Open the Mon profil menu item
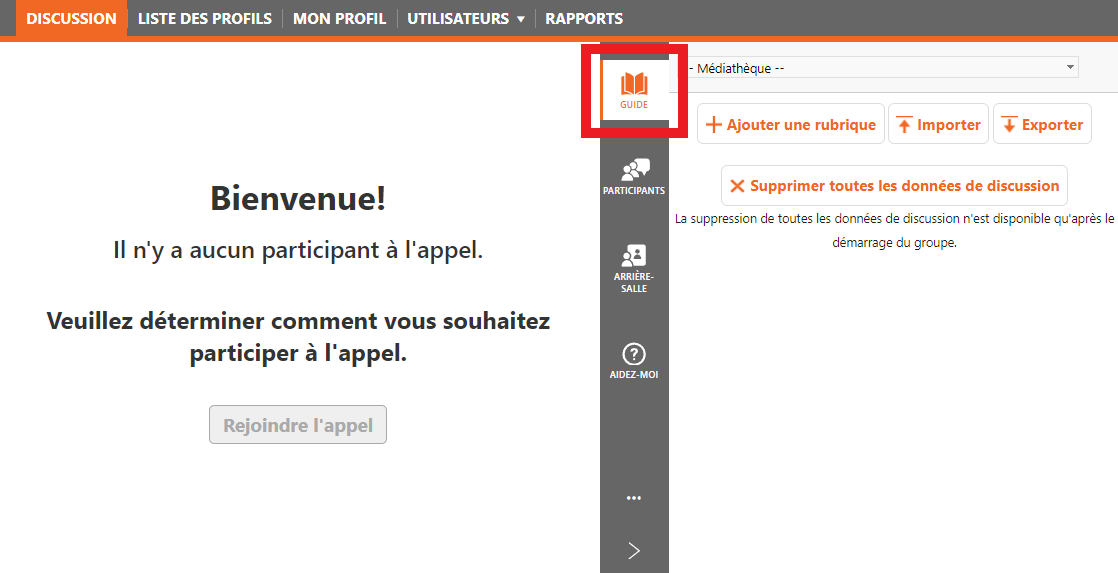This screenshot has height=573, width=1118. coord(339,19)
